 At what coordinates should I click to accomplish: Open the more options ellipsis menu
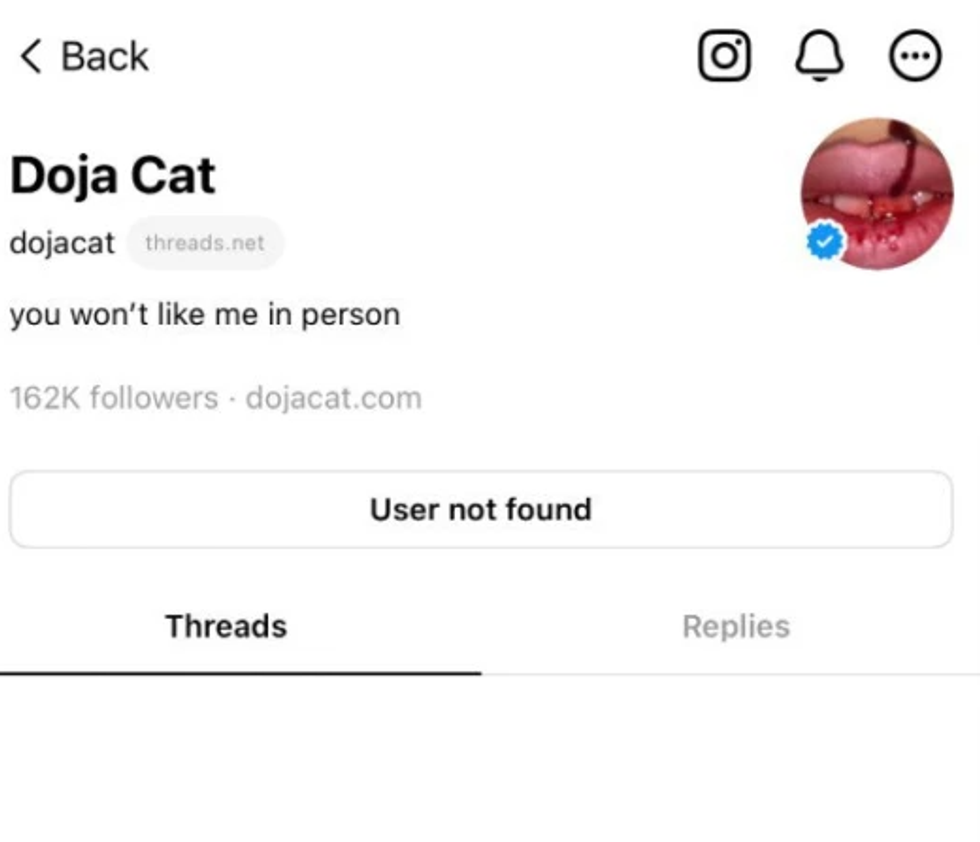click(x=915, y=56)
